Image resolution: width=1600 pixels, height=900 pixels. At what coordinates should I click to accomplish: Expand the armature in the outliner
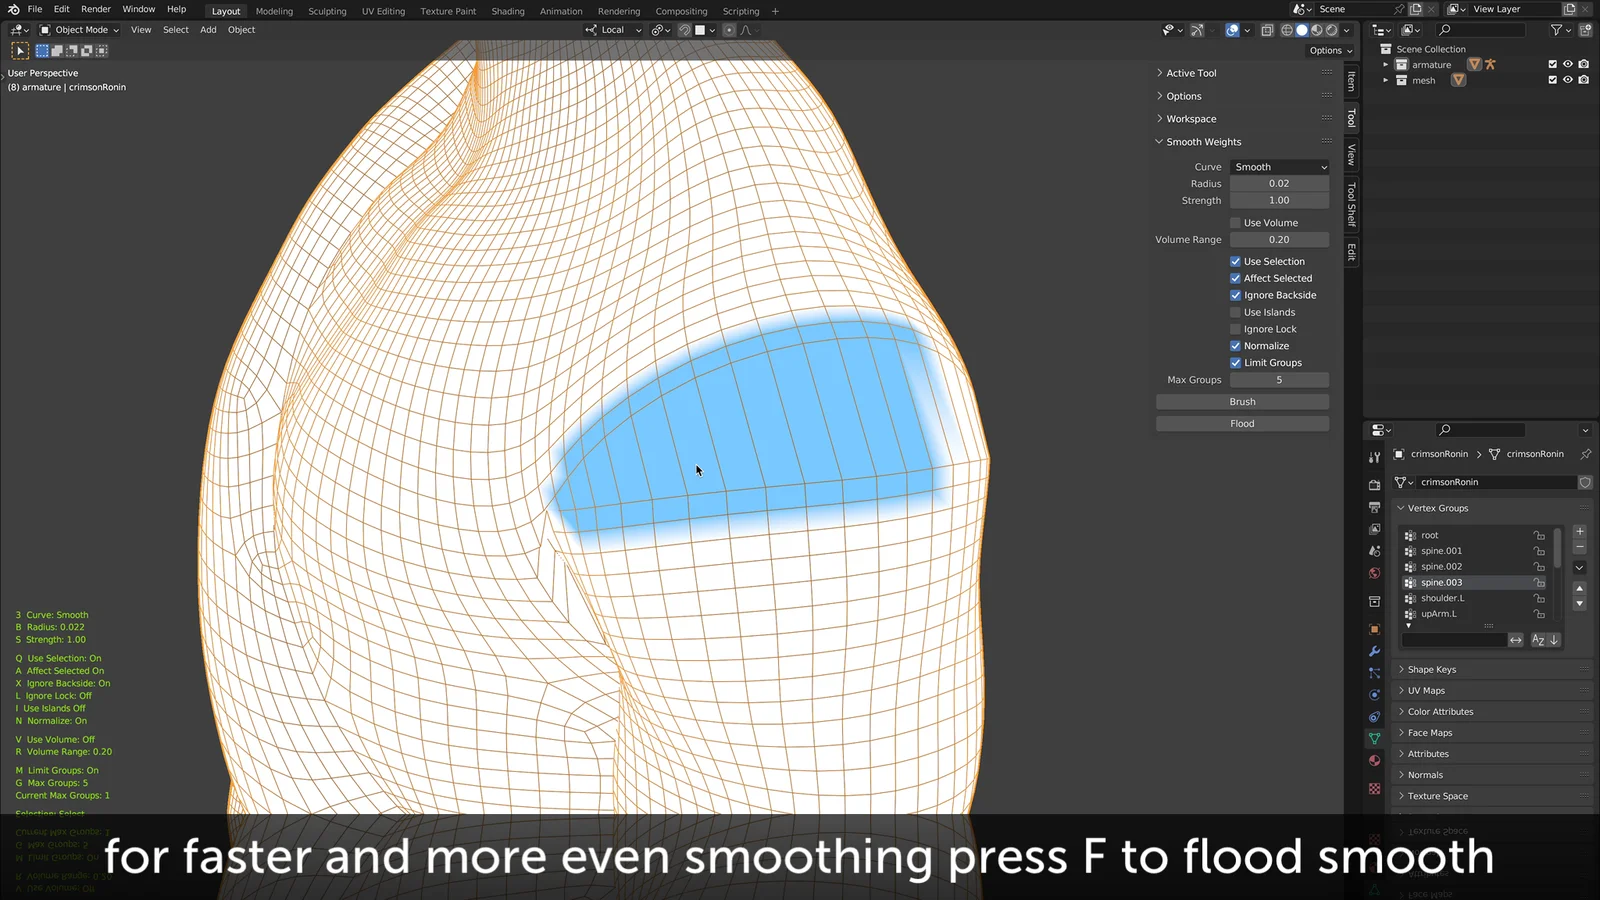(x=1387, y=64)
